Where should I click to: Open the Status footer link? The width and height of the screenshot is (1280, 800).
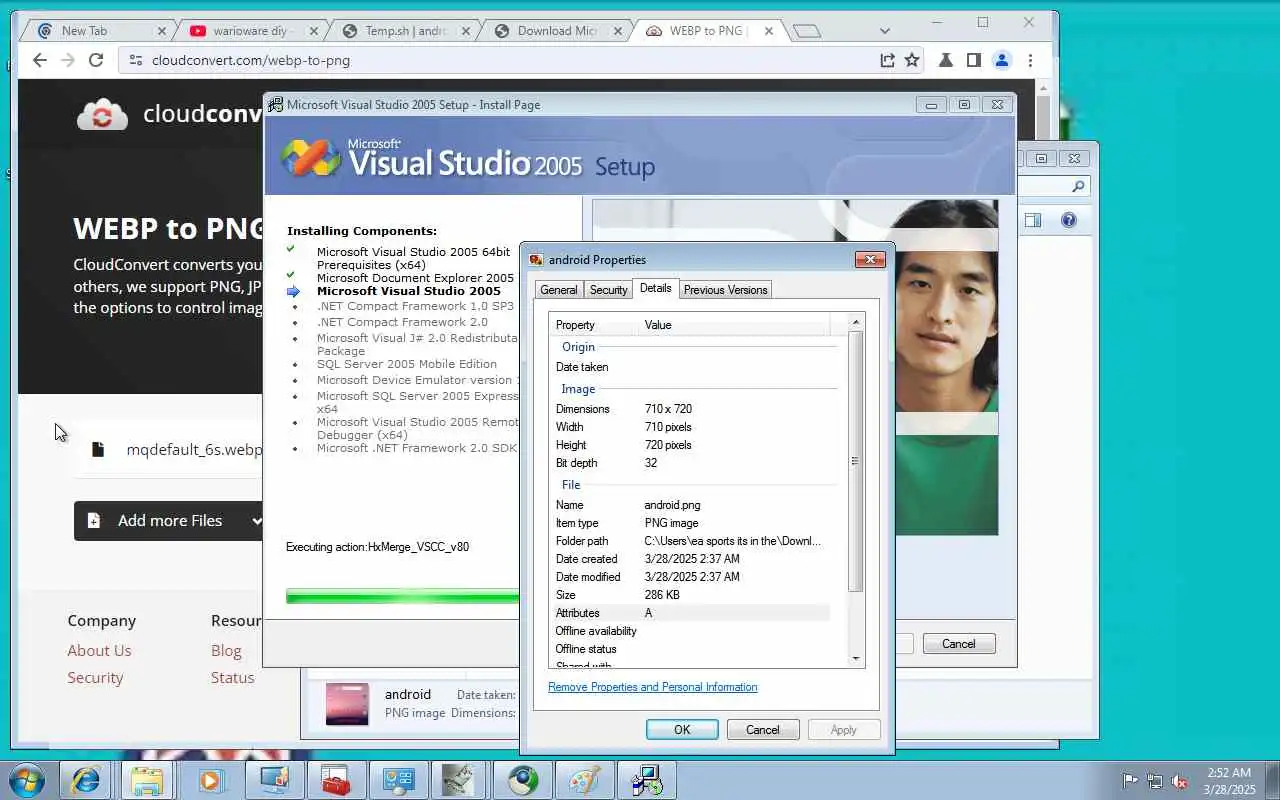pos(232,677)
